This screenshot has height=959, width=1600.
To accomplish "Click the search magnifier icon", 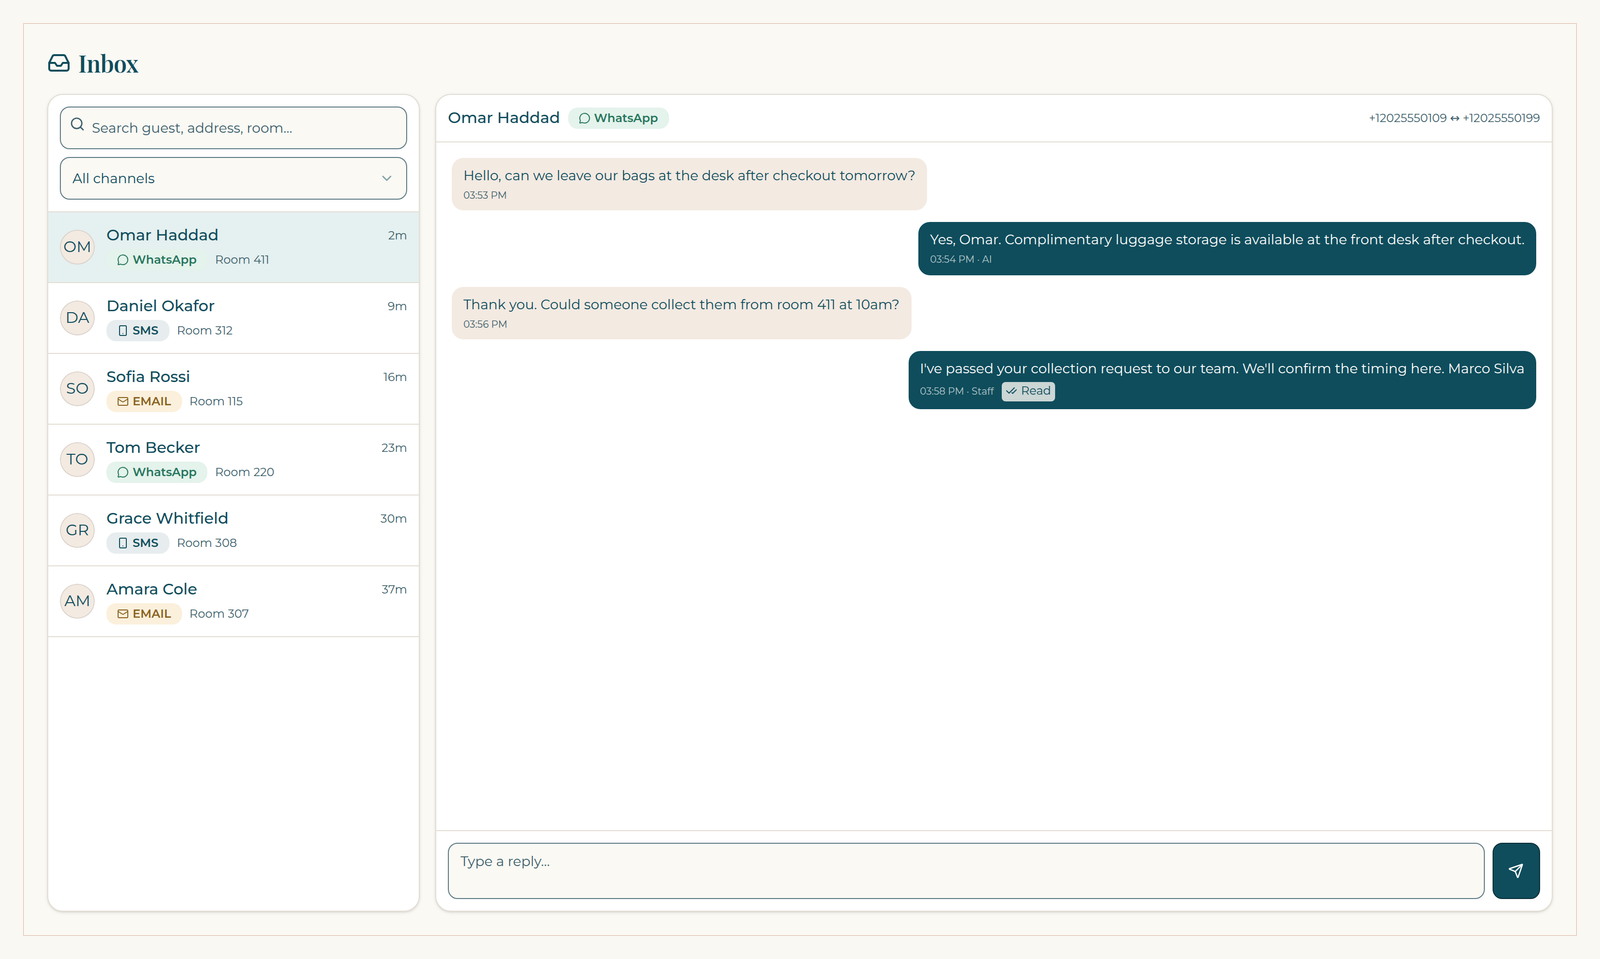I will click(x=78, y=126).
